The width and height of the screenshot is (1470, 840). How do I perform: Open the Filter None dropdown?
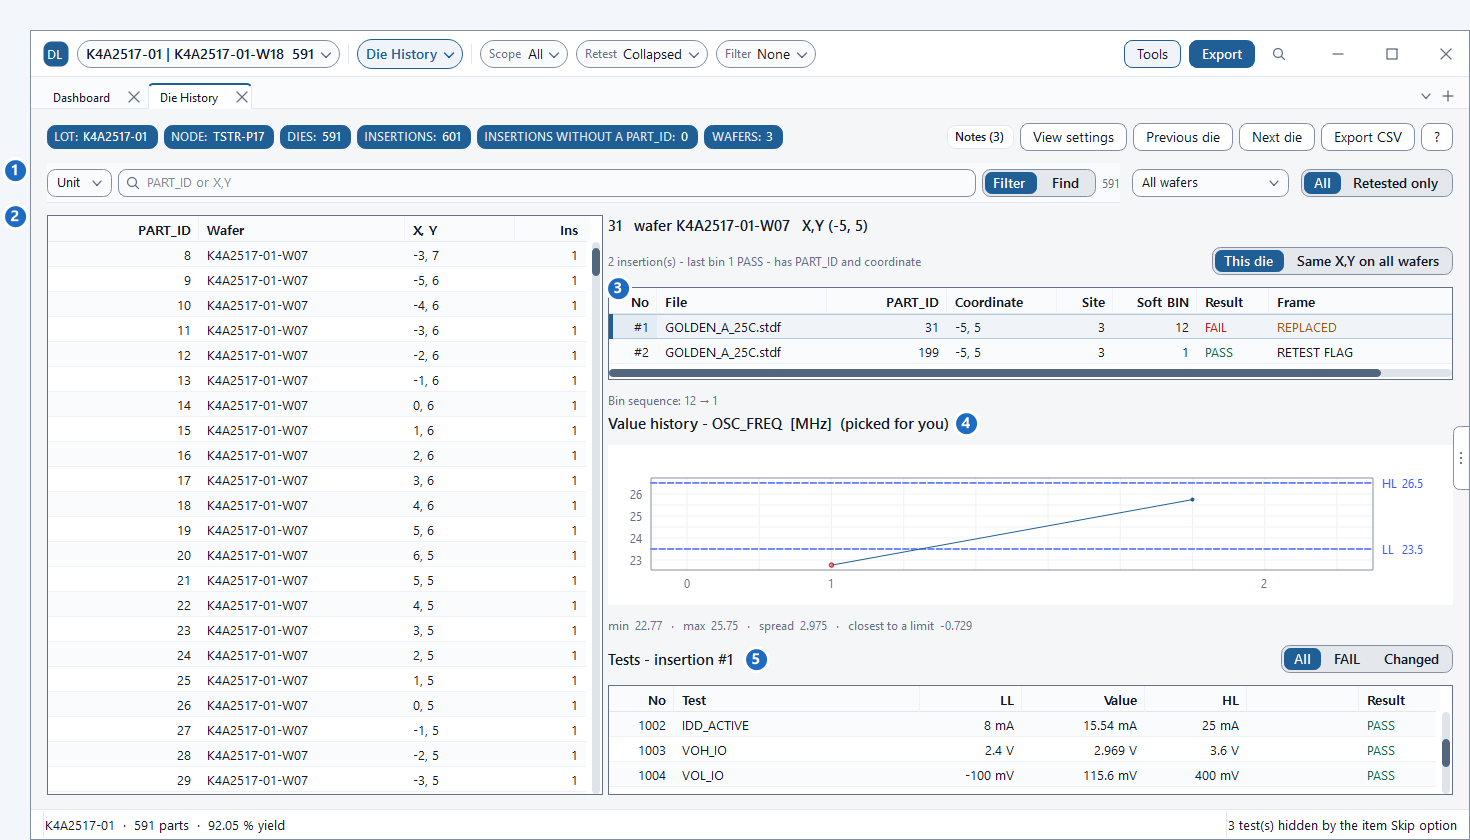click(766, 54)
